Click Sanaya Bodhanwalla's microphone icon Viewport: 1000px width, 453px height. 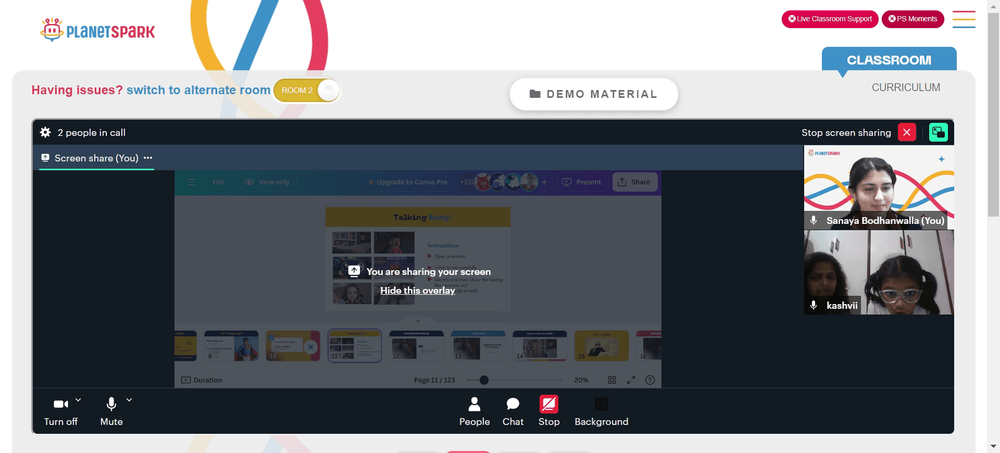(x=813, y=220)
